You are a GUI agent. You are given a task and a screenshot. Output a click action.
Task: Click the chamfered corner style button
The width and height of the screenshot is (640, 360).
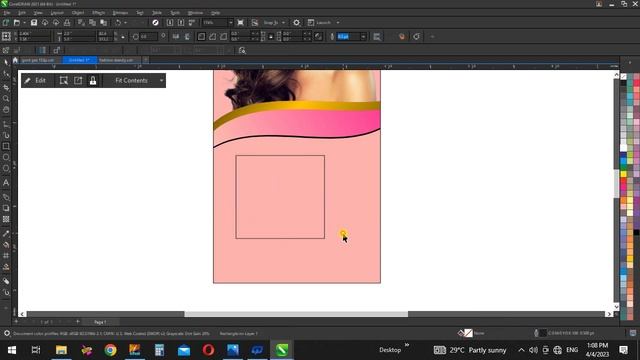[x=223, y=37]
